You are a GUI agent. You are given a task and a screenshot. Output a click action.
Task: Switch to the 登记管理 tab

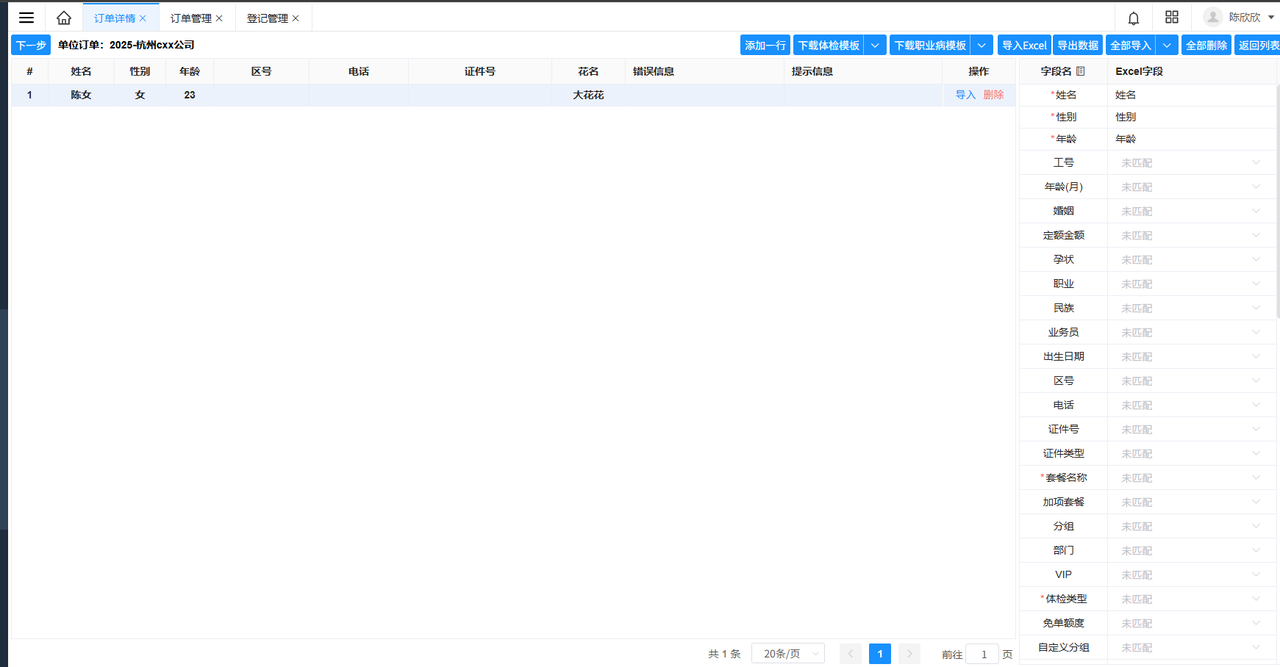click(x=267, y=19)
